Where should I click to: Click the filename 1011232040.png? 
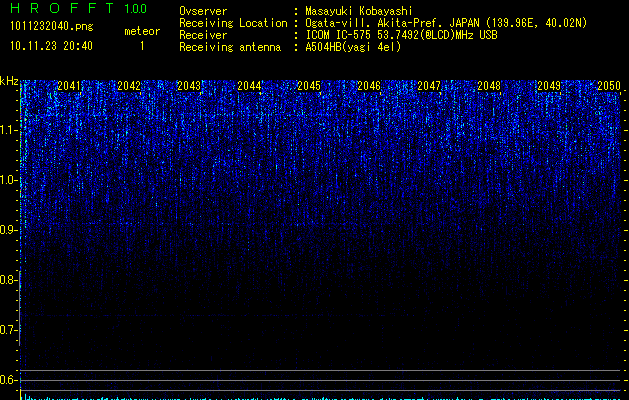52,26
